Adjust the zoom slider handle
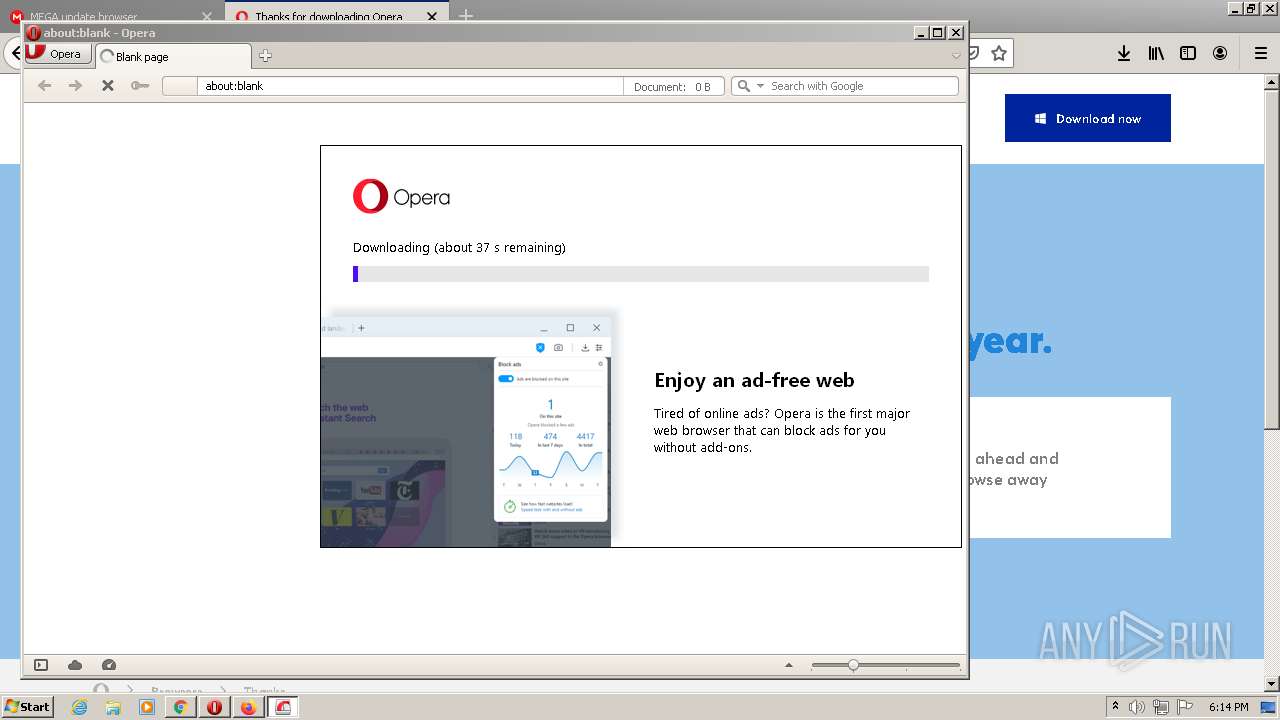The image size is (1280, 720). [x=853, y=665]
